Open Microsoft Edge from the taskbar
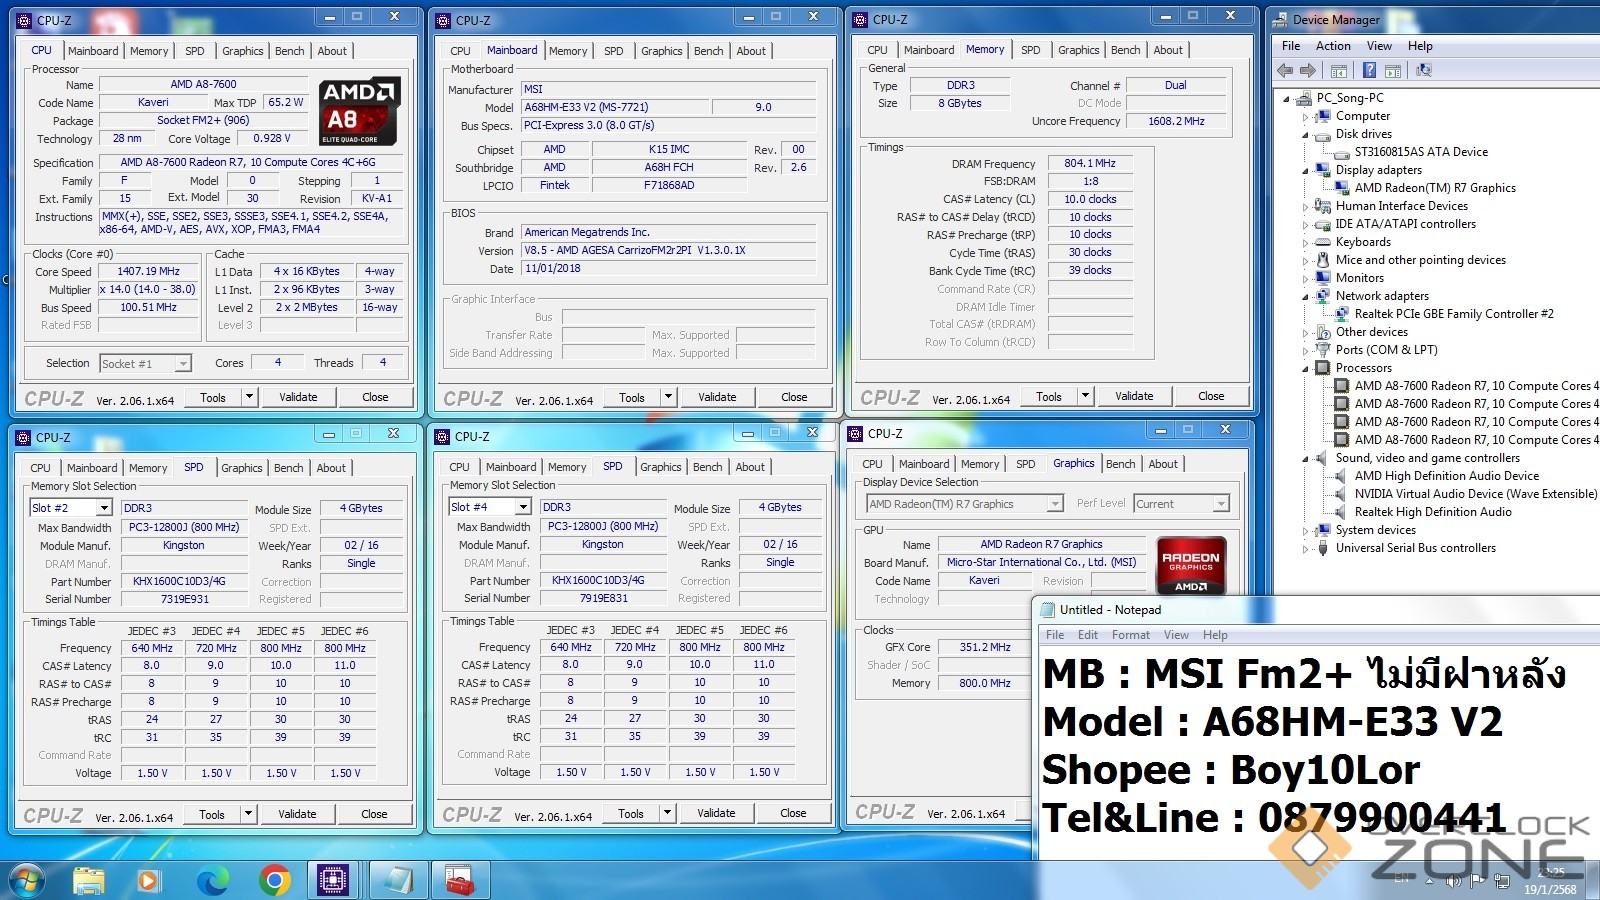Screen dimensions: 1600x900 pyautogui.click(x=212, y=880)
